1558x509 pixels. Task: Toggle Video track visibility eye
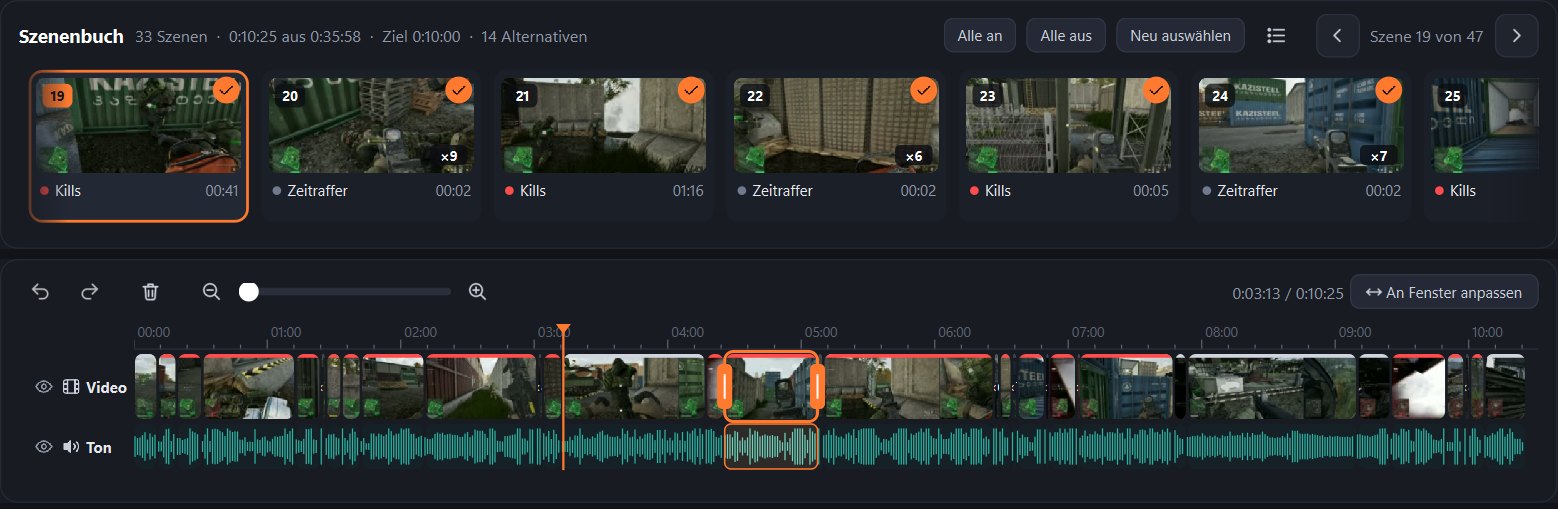tap(43, 387)
